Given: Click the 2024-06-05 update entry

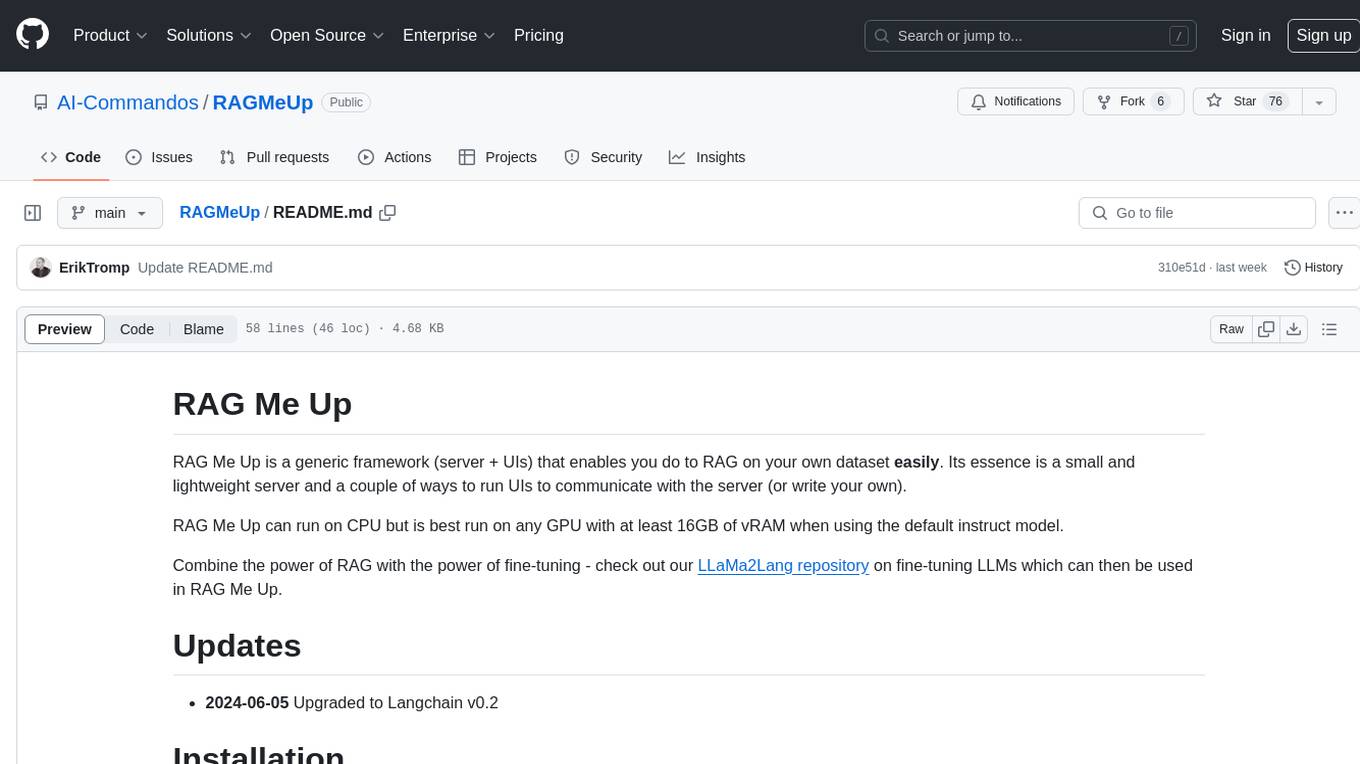Looking at the screenshot, I should [352, 702].
